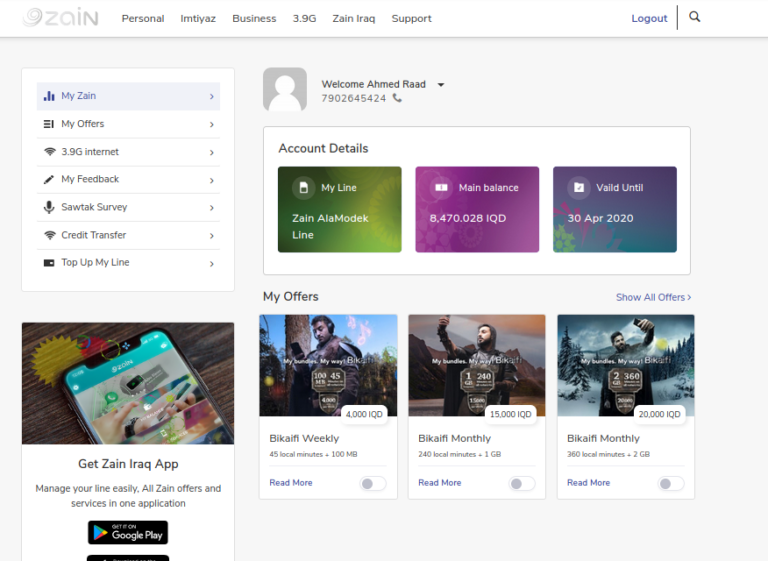Click the 15,000 IQD price tag
Image resolution: width=768 pixels, height=561 pixels.
point(510,415)
